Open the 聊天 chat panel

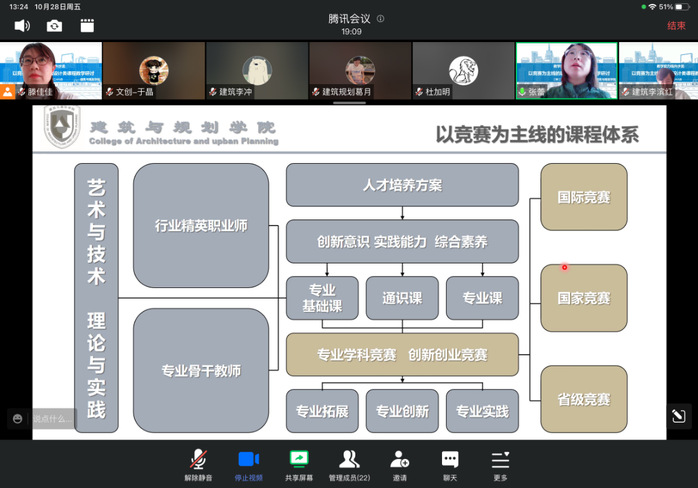click(x=450, y=464)
